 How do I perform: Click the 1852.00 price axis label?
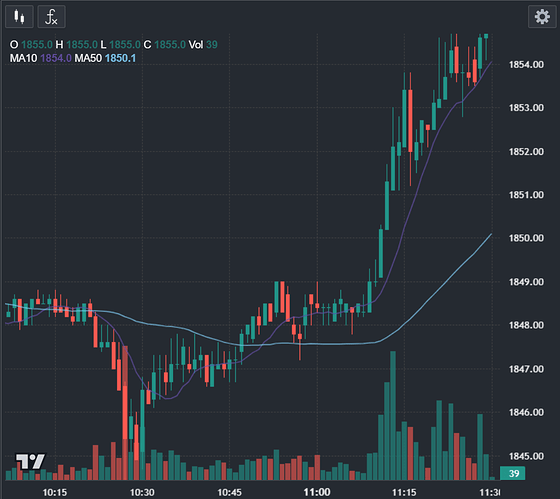pyautogui.click(x=526, y=151)
